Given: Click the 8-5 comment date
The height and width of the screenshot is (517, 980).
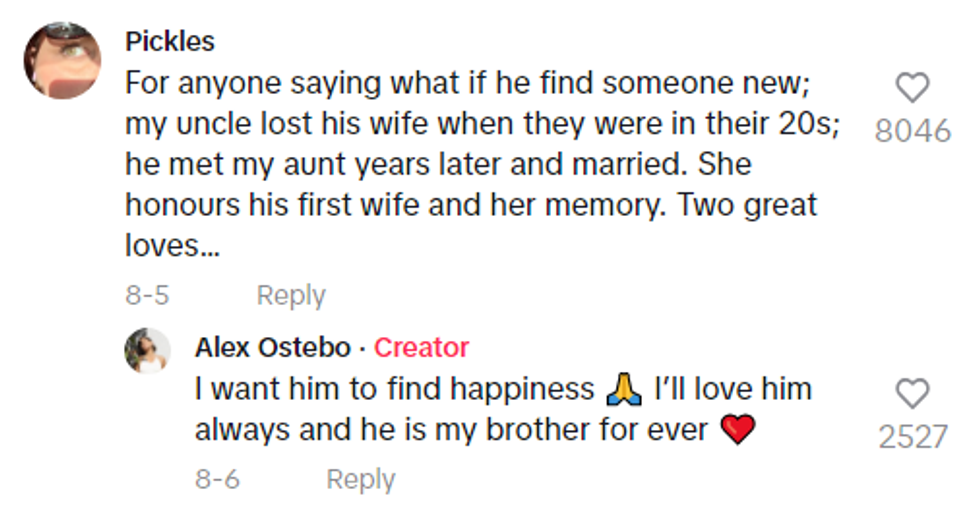Looking at the screenshot, I should 147,295.
